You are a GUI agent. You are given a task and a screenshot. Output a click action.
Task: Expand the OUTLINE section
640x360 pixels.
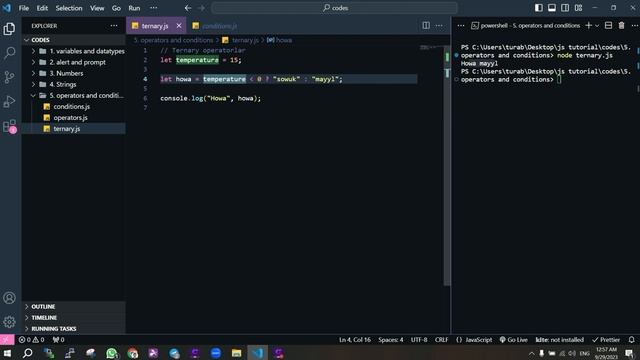coord(73,307)
